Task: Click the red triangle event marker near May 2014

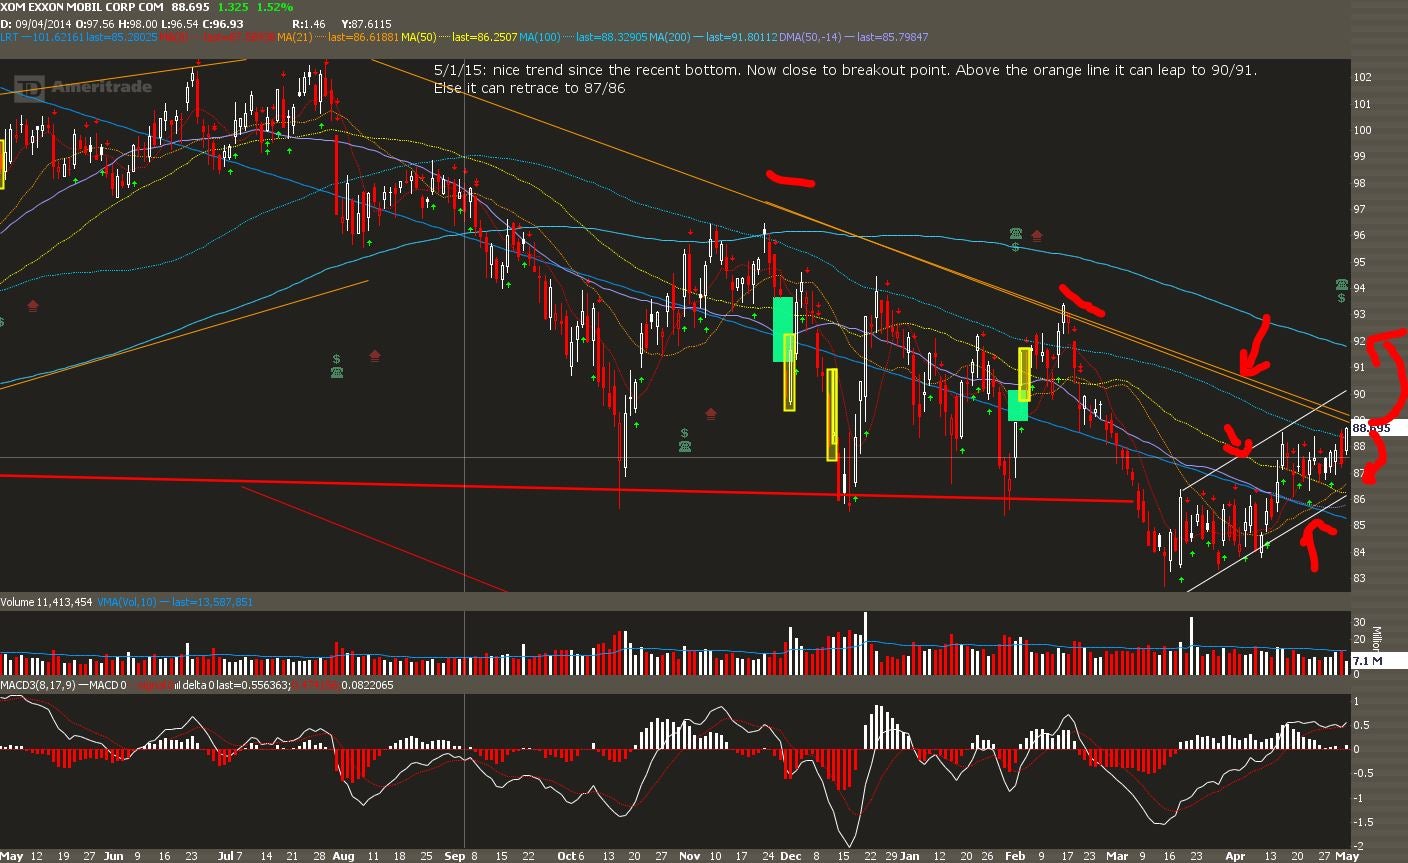Action: 33,305
